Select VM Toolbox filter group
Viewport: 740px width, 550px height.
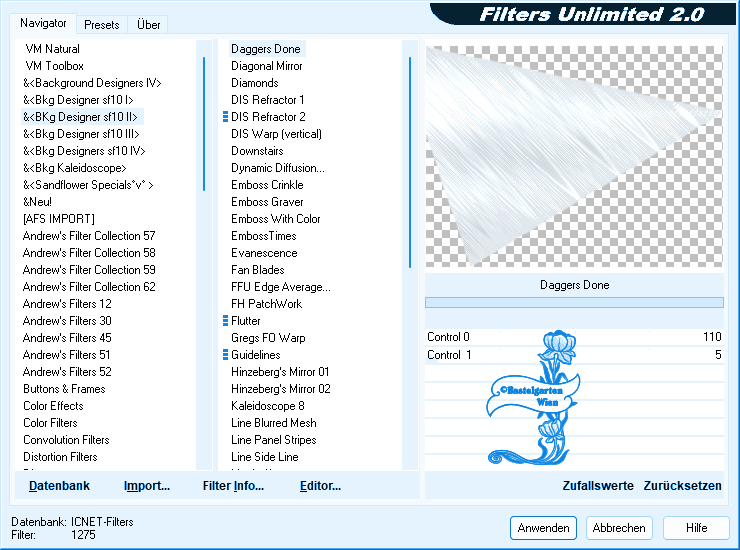(x=54, y=66)
